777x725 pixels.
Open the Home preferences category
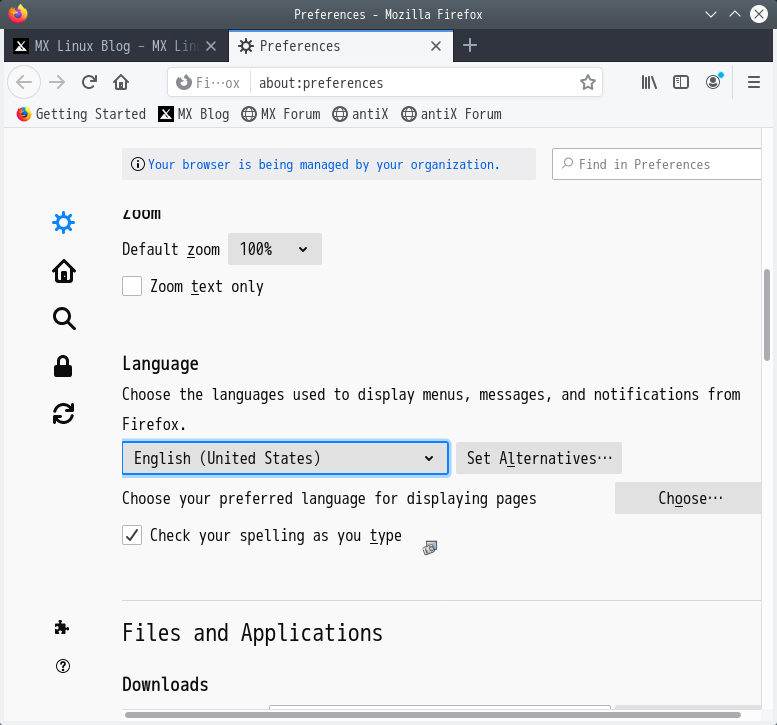[x=63, y=271]
